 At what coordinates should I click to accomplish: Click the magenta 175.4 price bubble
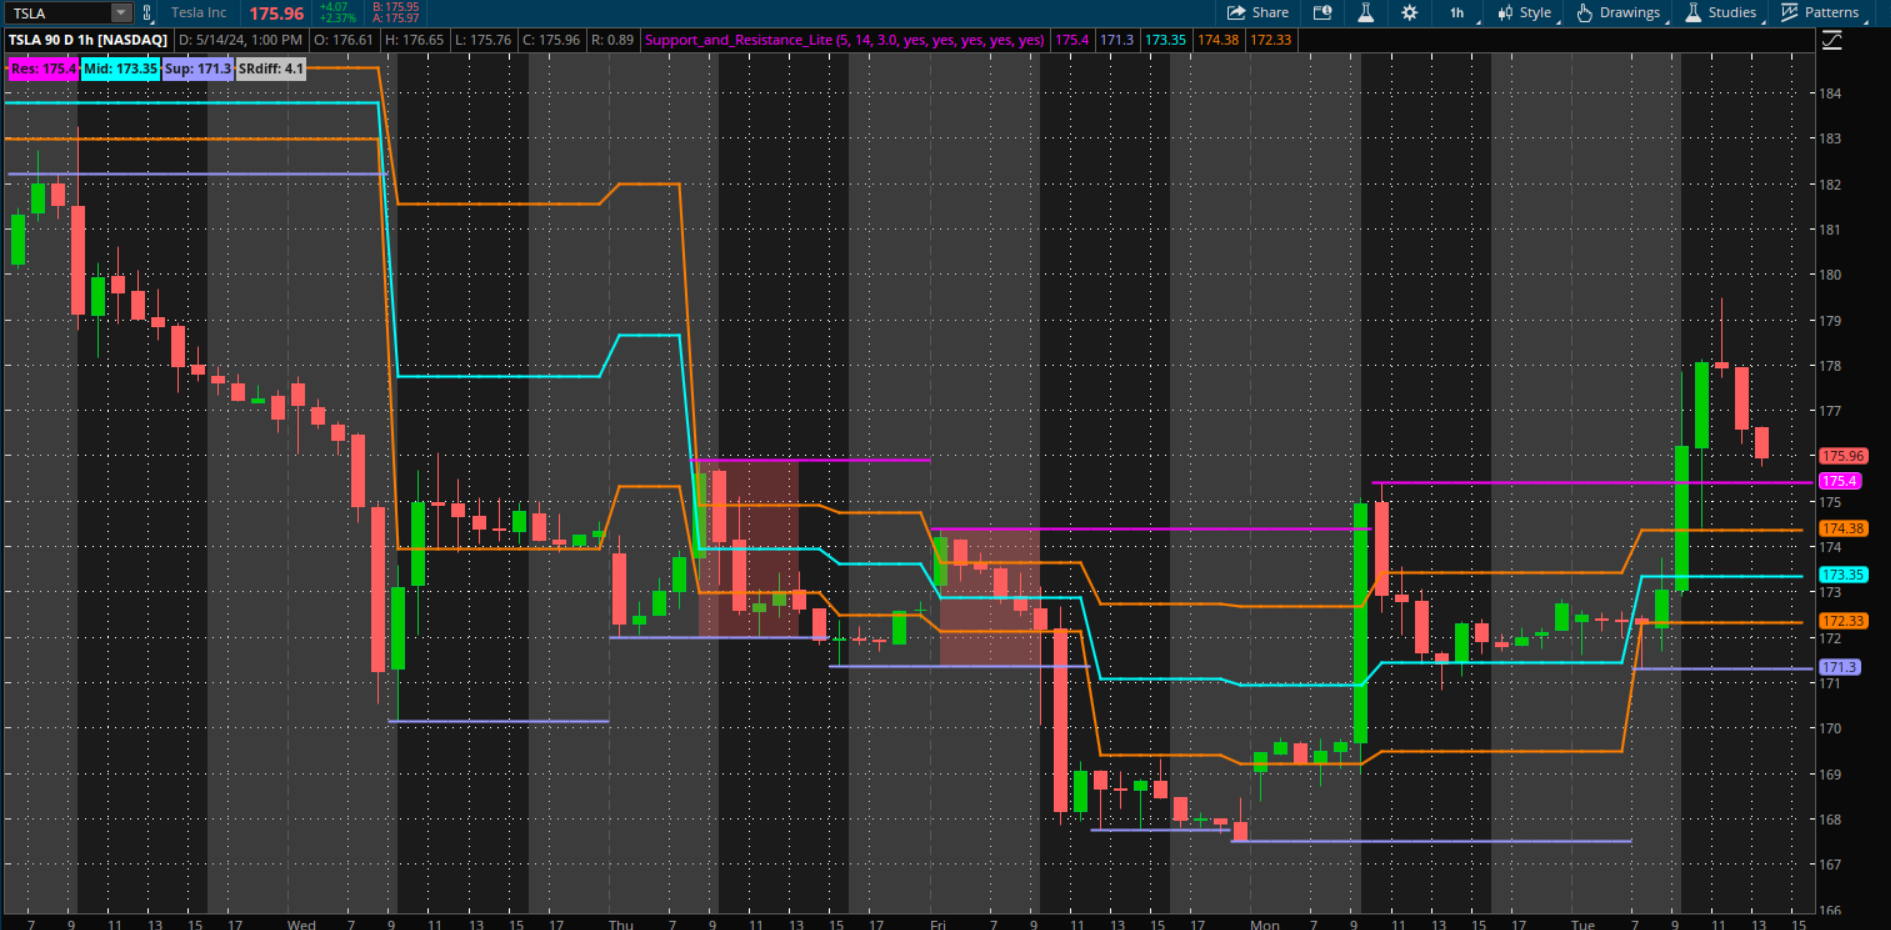(x=1838, y=481)
